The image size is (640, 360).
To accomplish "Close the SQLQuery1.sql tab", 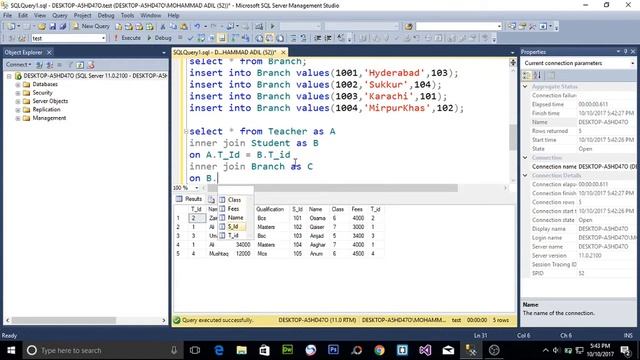I will click(283, 52).
